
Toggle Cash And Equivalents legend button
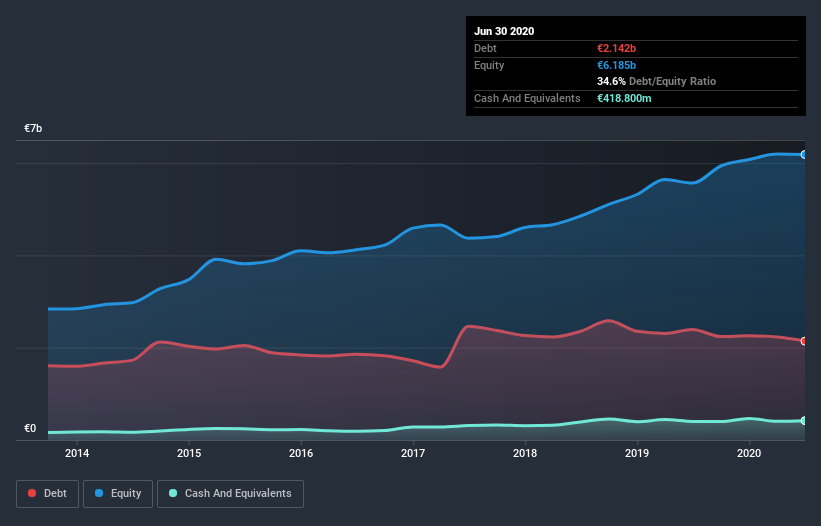[230, 494]
